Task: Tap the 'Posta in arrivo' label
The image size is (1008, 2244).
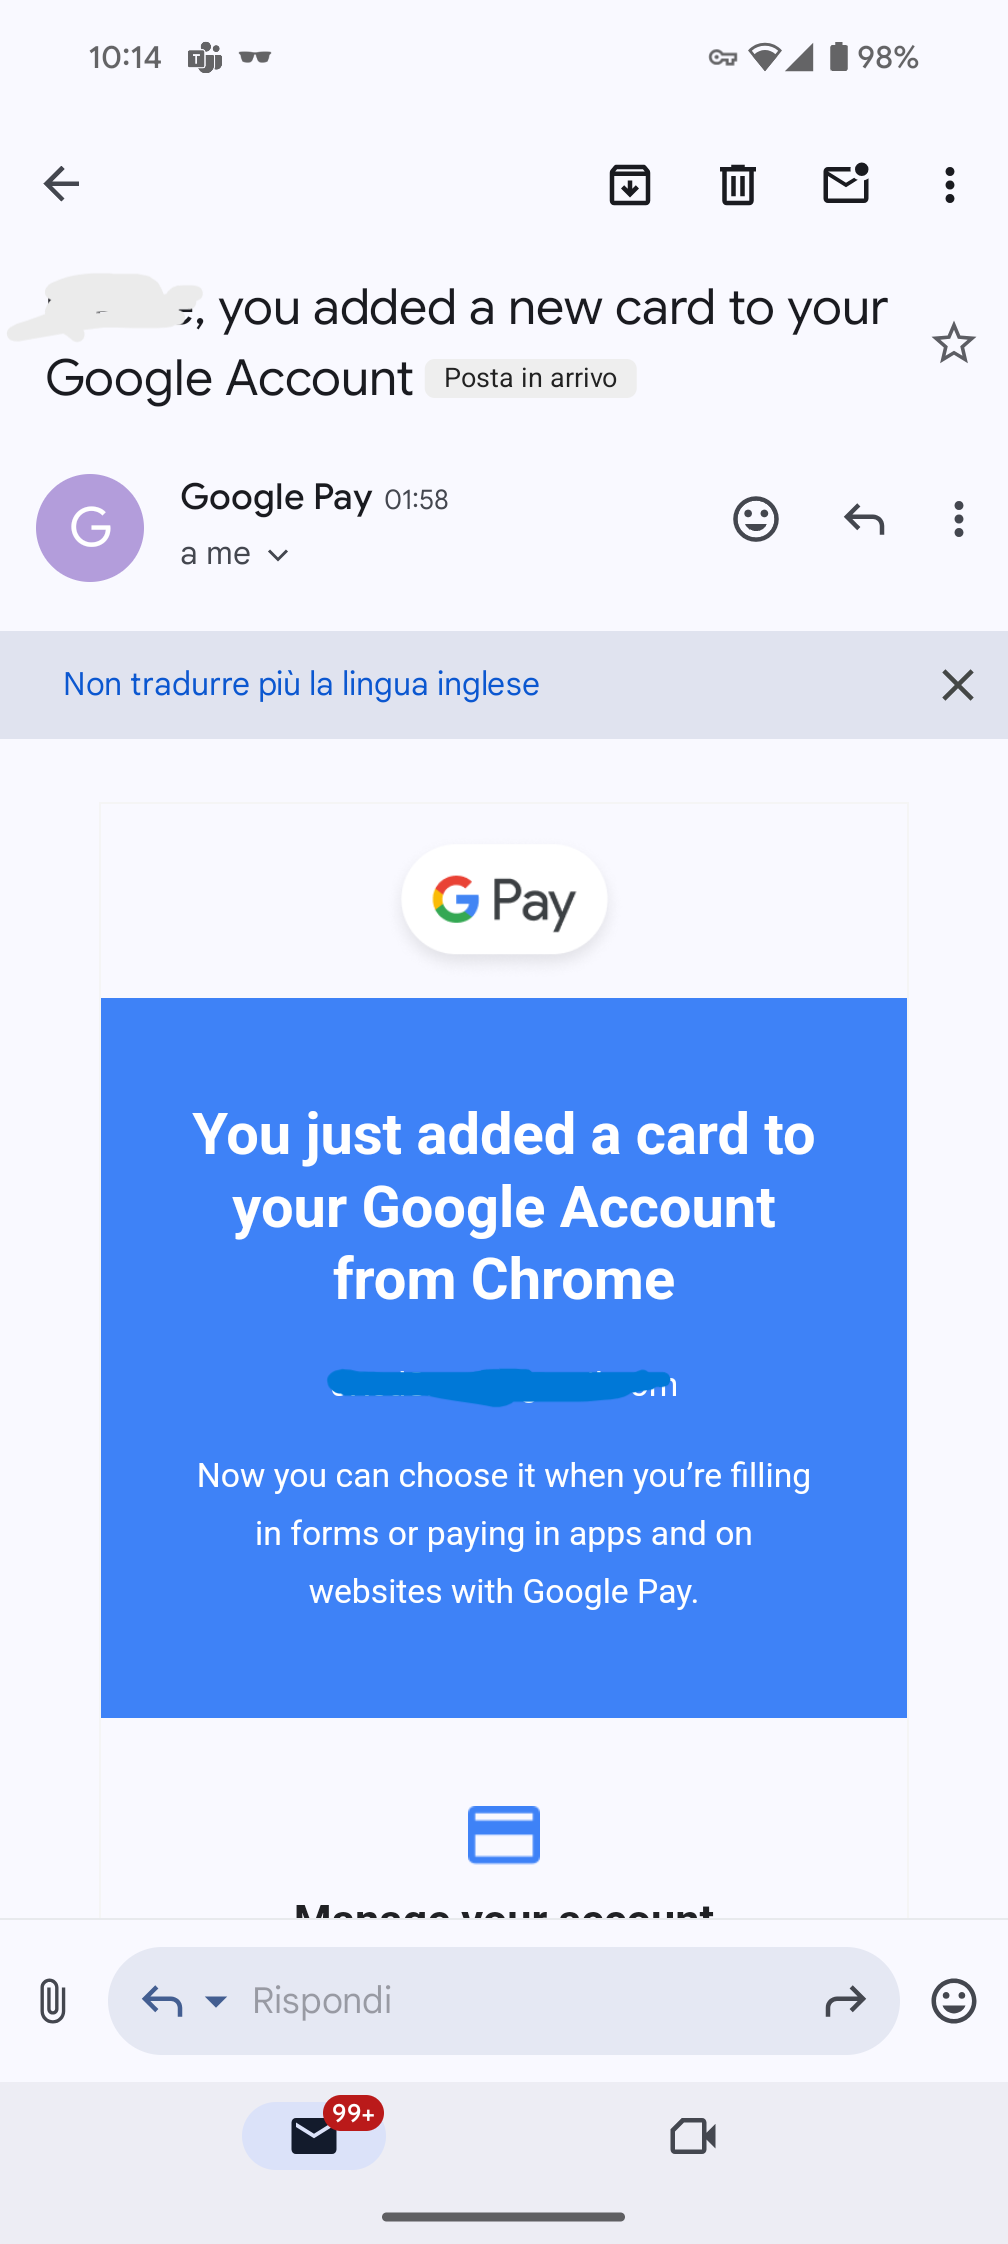Action: 530,378
